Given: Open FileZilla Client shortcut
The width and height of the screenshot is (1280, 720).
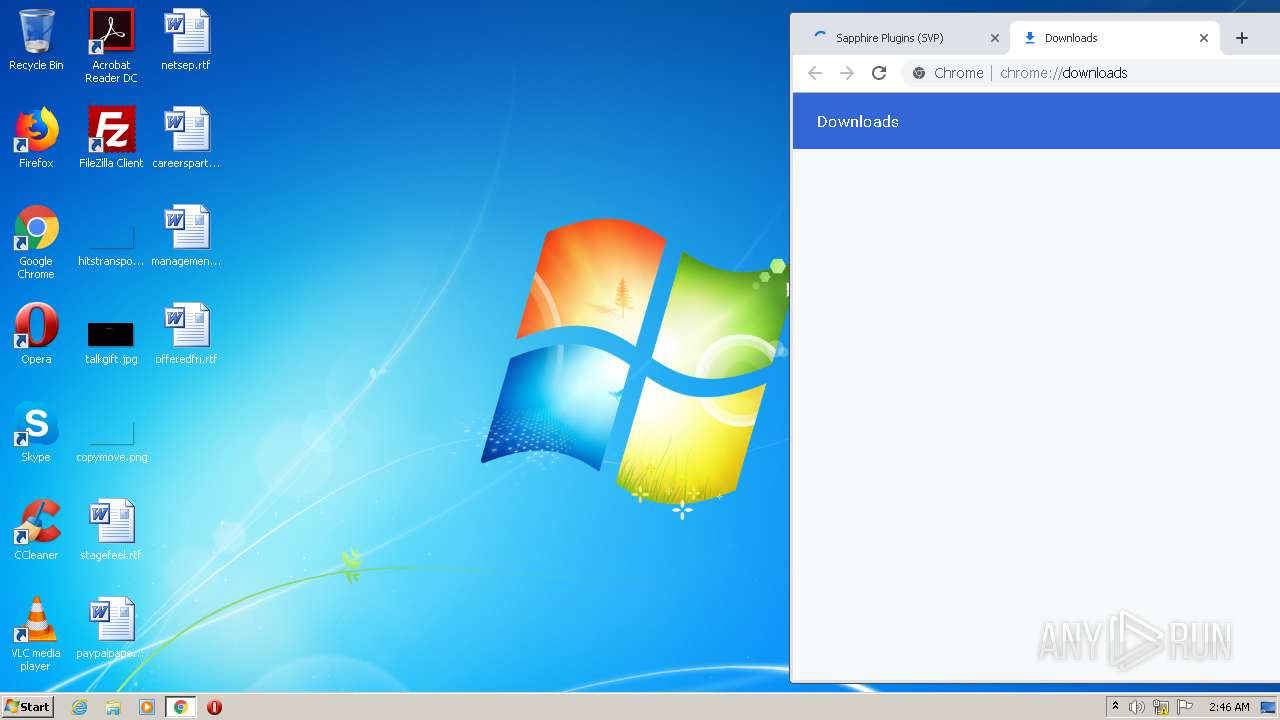Looking at the screenshot, I should tap(111, 139).
